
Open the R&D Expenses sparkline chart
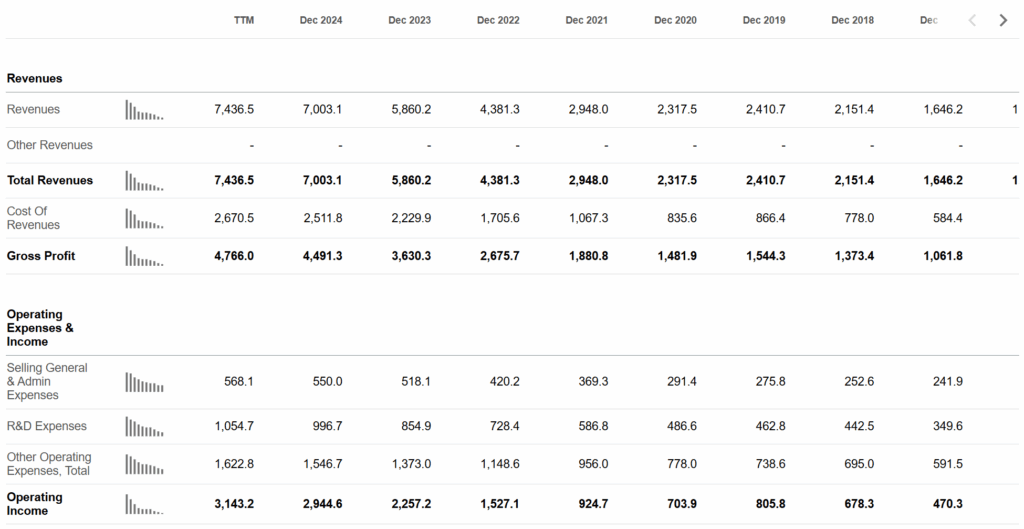click(144, 426)
